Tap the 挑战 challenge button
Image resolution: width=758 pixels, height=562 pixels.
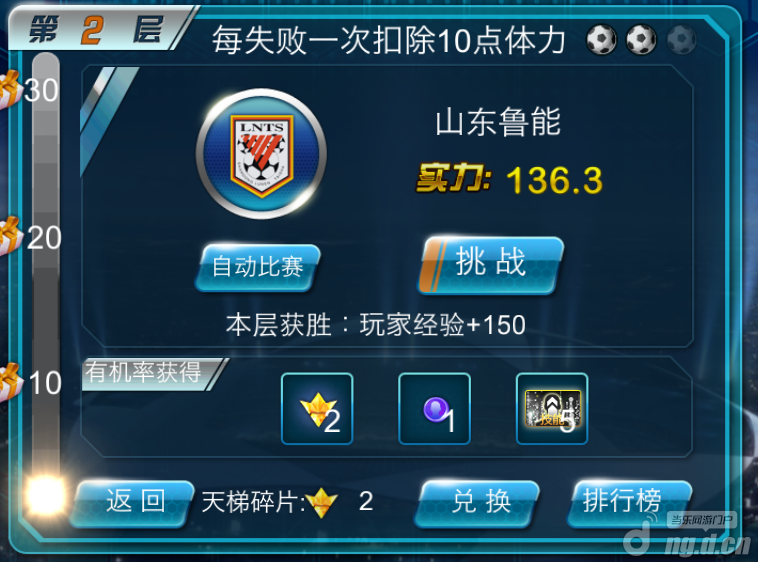click(x=490, y=265)
